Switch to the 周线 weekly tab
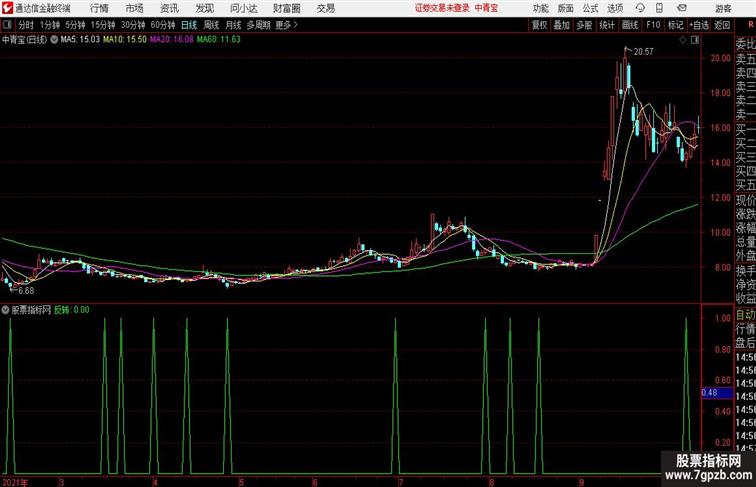This screenshot has height=487, width=756. 211,25
